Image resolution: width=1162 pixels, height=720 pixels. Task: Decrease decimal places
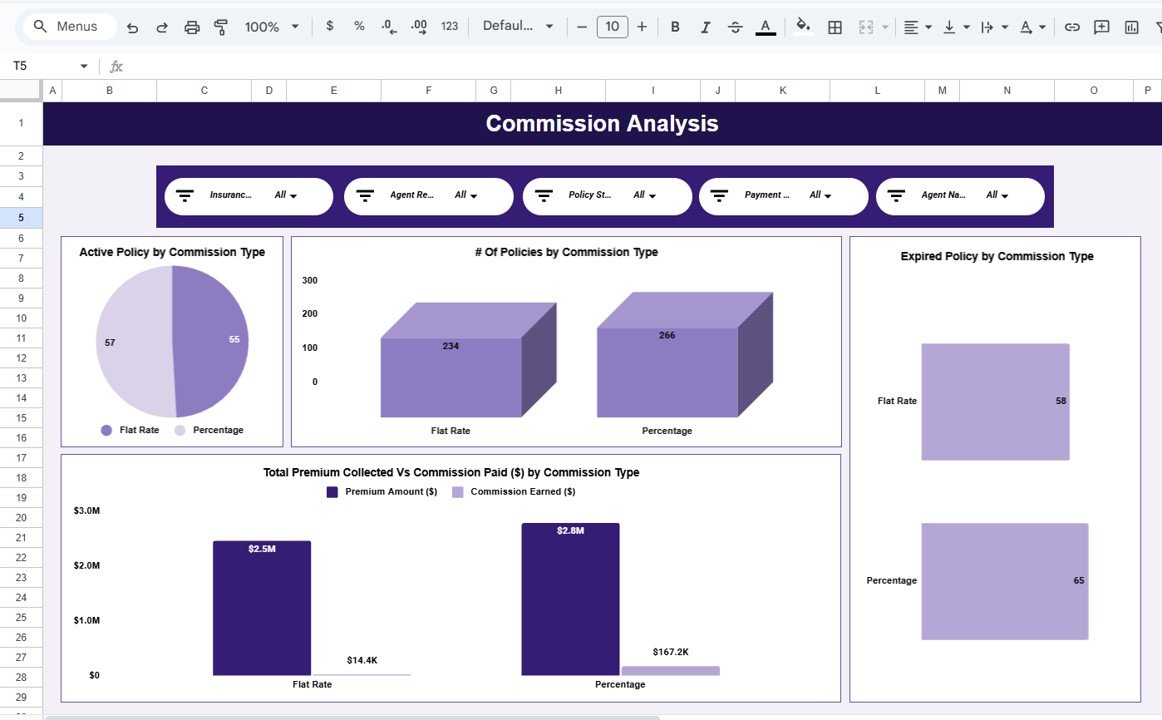pyautogui.click(x=389, y=26)
